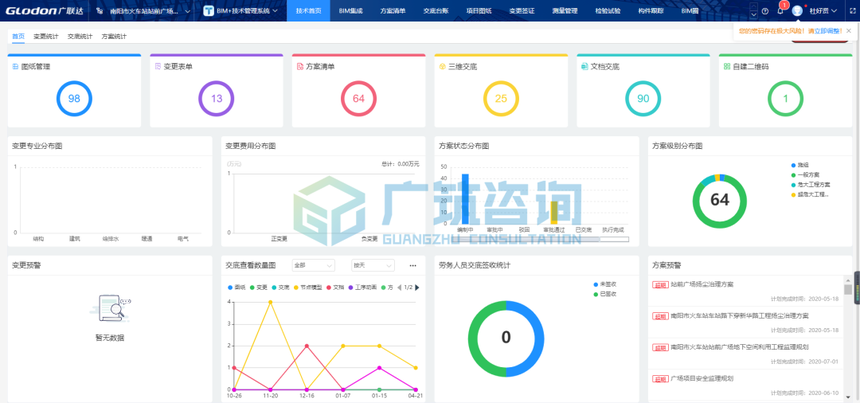Click the yellow peak point at 11-20

tap(270, 302)
